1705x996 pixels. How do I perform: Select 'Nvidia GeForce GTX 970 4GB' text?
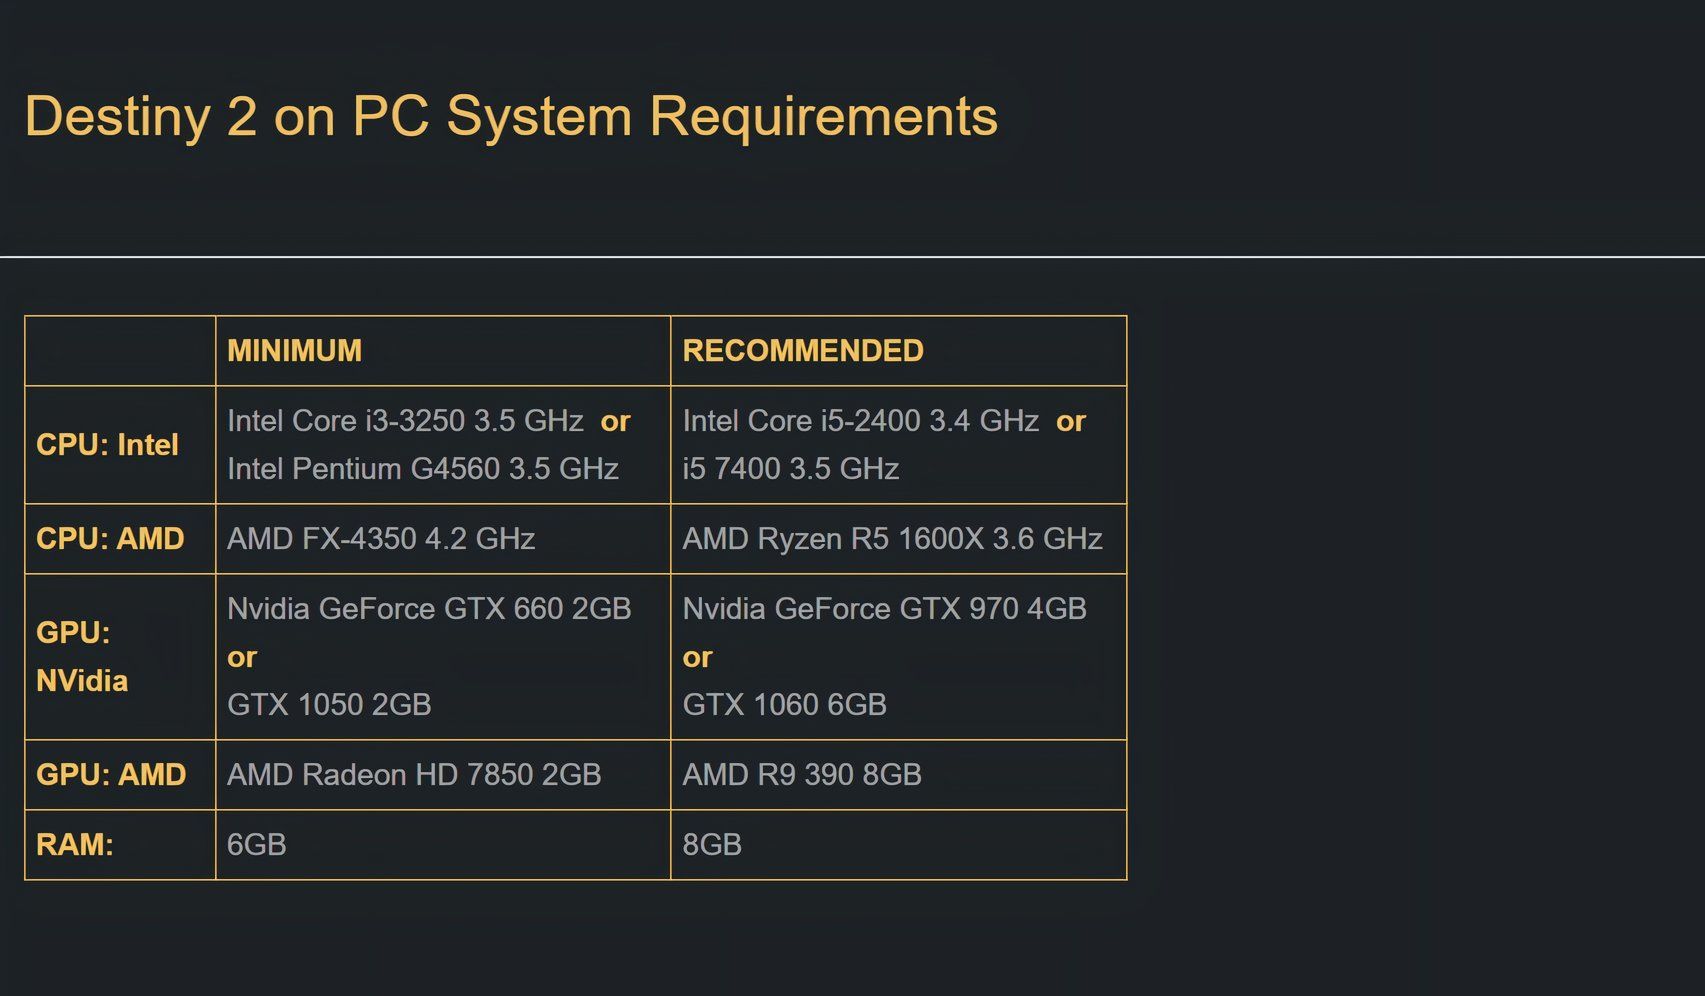pos(884,609)
